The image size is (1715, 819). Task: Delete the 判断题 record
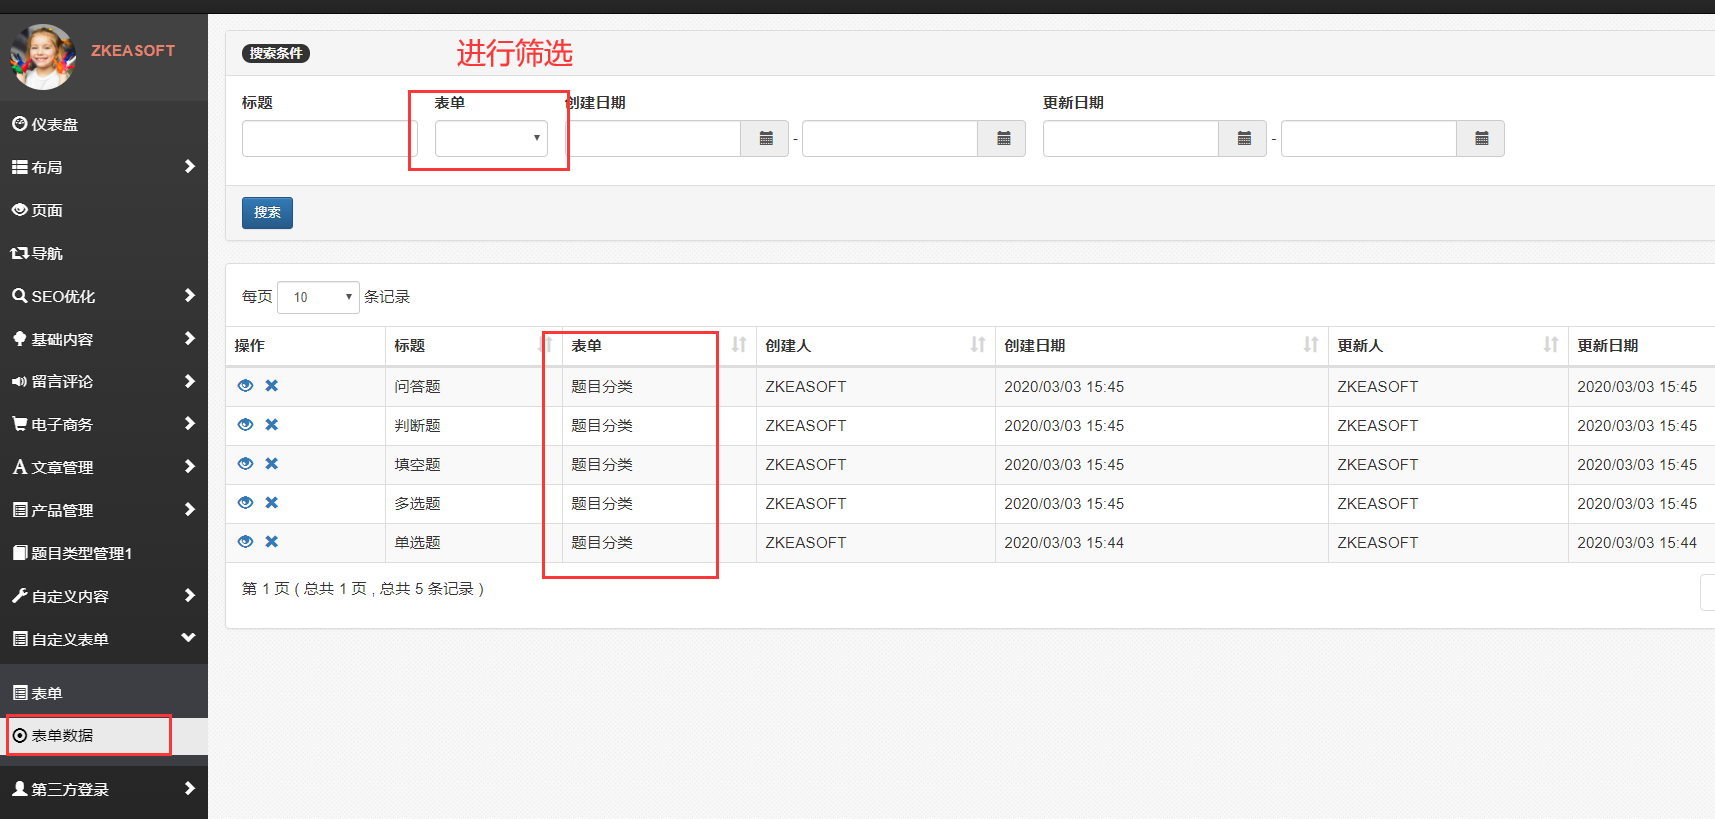click(271, 425)
